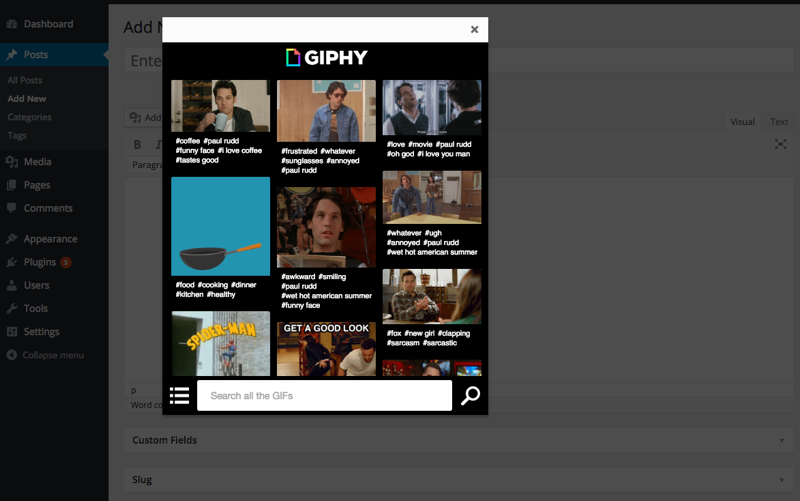
Task: Click the #coffee tag
Action: [188, 141]
